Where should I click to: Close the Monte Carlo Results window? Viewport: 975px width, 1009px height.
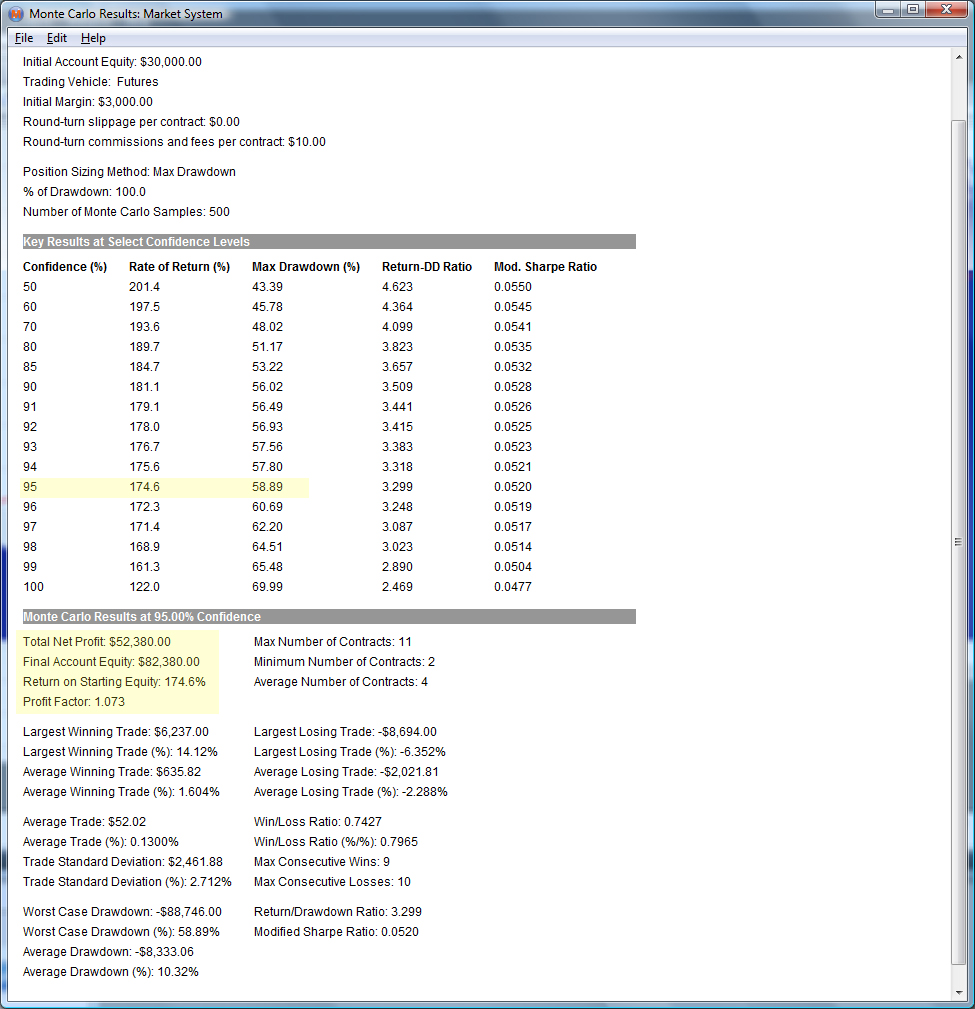[x=947, y=10]
